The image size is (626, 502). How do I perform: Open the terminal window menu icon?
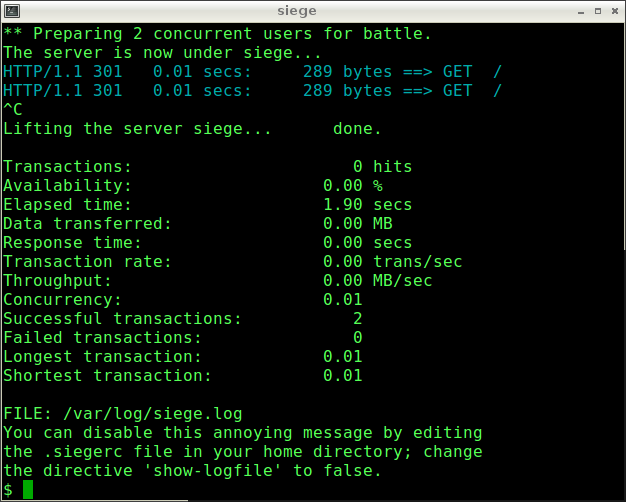pos(12,11)
